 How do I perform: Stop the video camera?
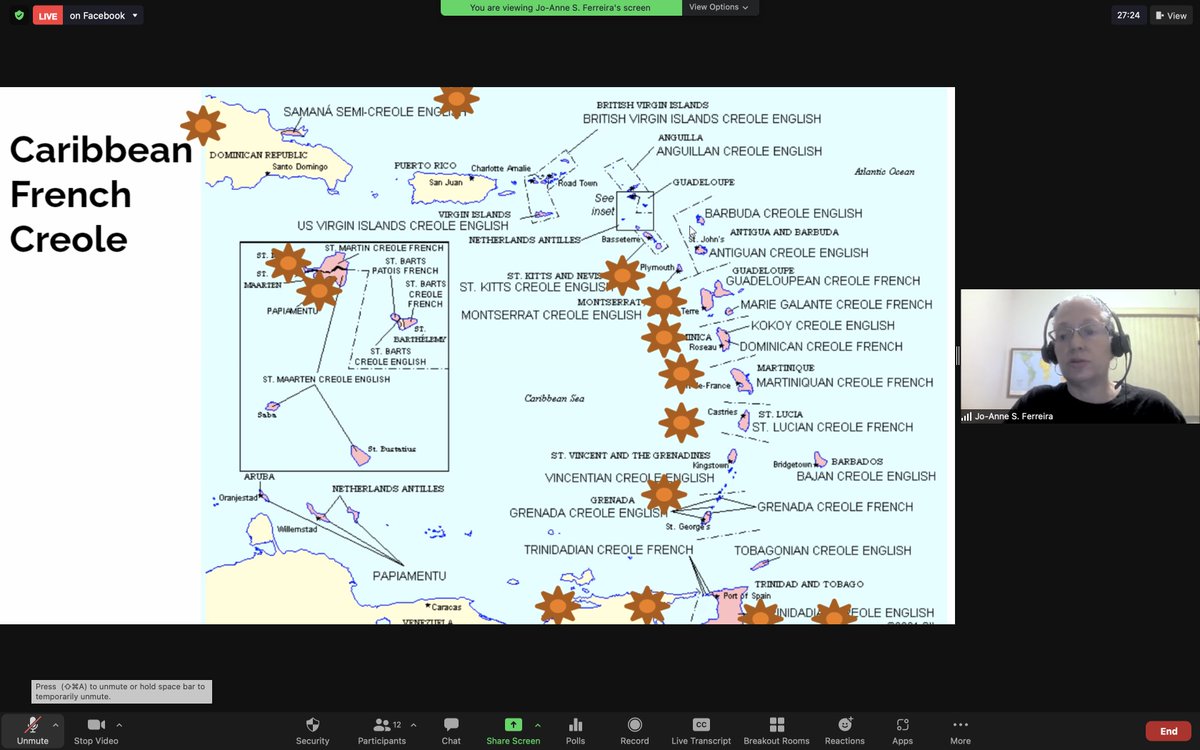96,730
